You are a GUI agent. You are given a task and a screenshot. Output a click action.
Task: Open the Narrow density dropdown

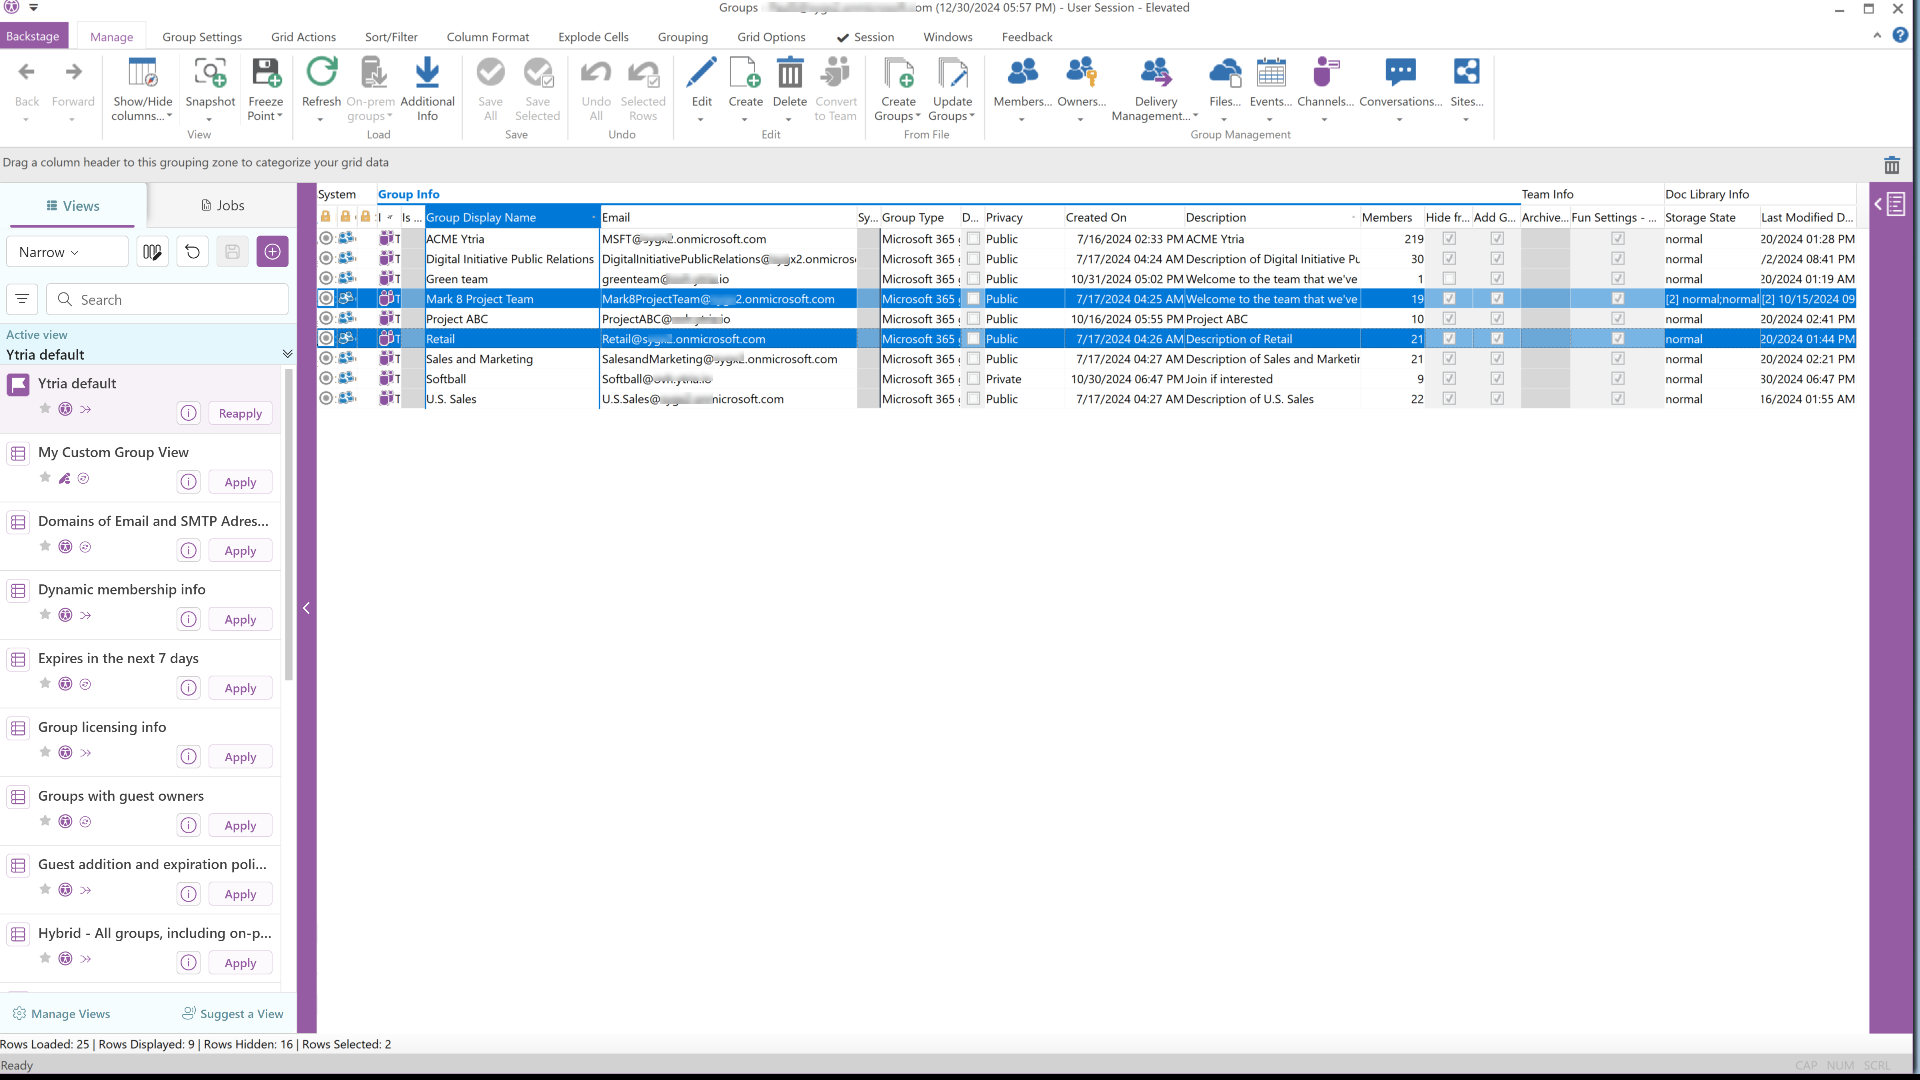(x=67, y=252)
